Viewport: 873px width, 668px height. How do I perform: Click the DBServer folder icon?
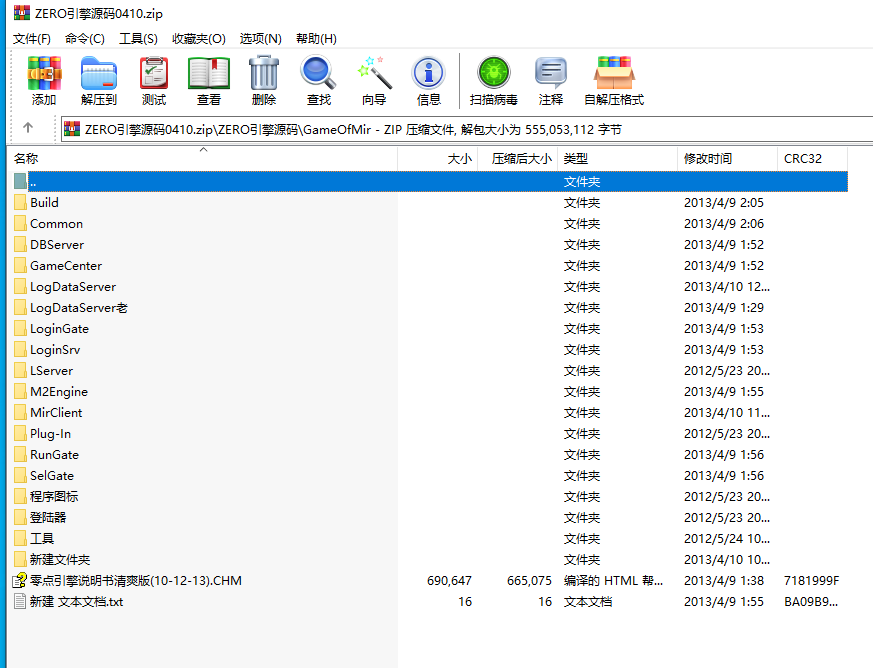[20, 244]
